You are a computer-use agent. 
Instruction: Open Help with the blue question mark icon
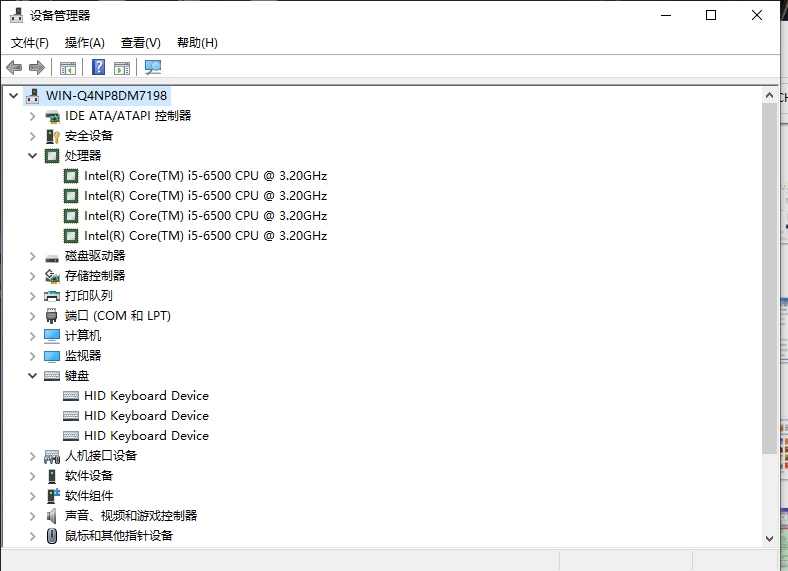tap(98, 67)
